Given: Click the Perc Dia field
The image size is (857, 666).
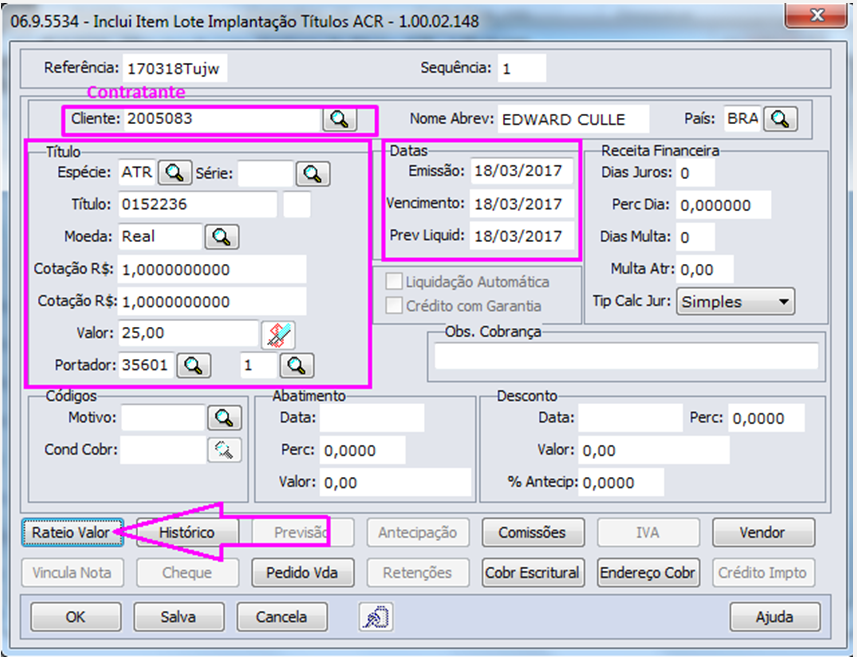Looking at the screenshot, I should coord(724,205).
